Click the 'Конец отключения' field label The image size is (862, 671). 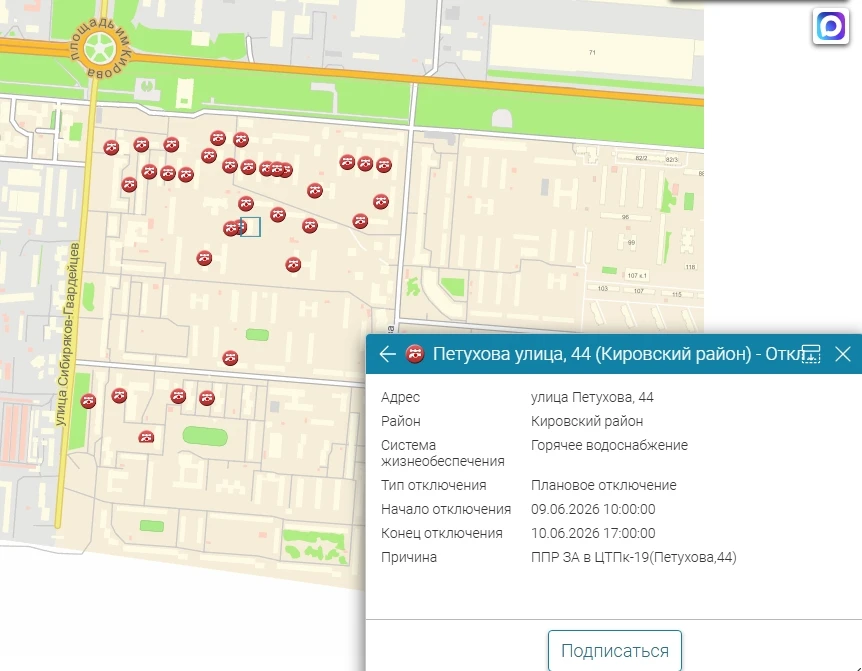[441, 533]
